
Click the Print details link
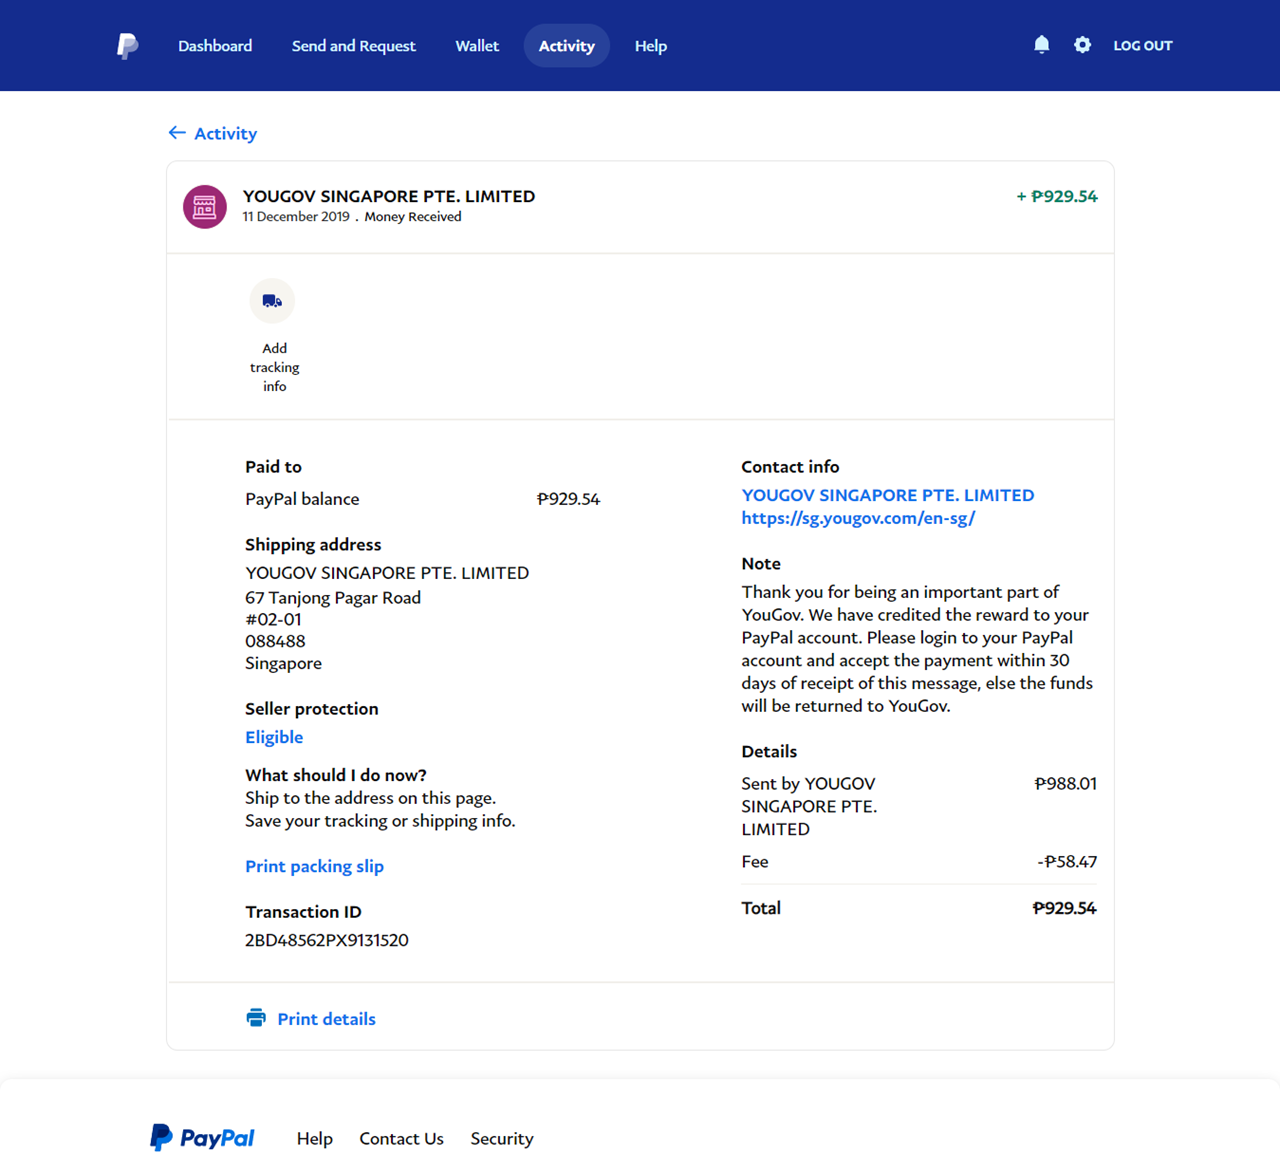pos(326,1019)
